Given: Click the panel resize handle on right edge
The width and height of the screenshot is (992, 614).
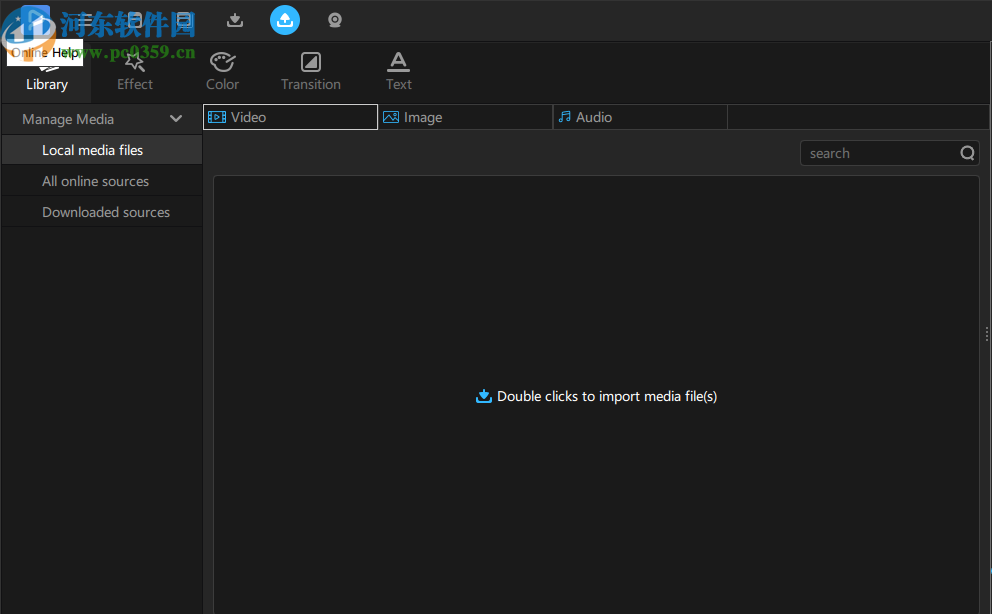Looking at the screenshot, I should tap(987, 335).
